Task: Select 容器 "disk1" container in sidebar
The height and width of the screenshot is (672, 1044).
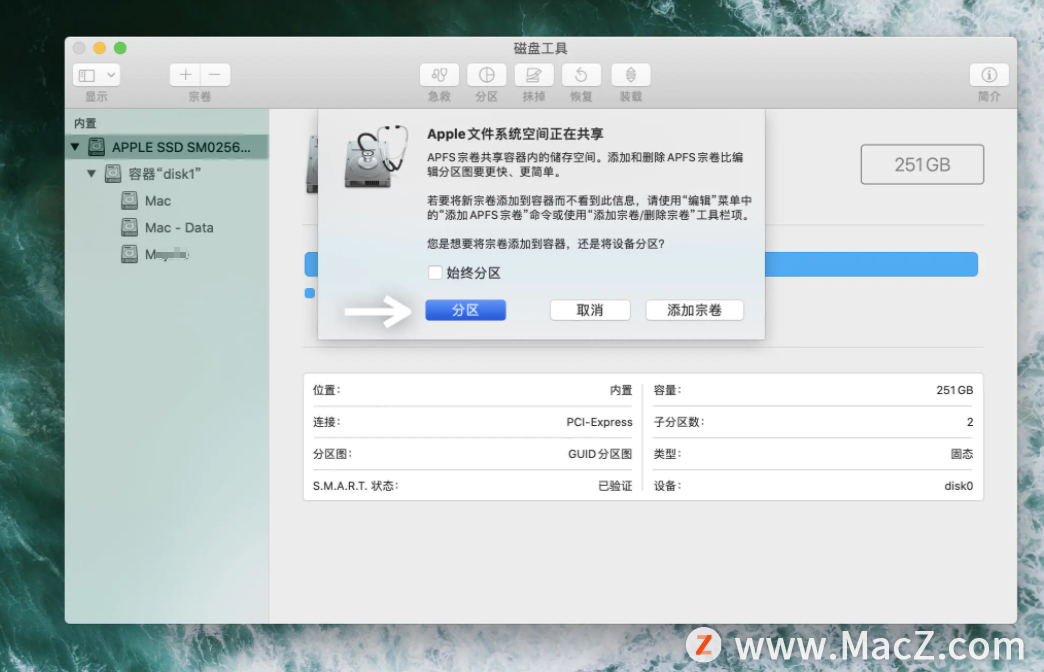Action: click(x=167, y=174)
